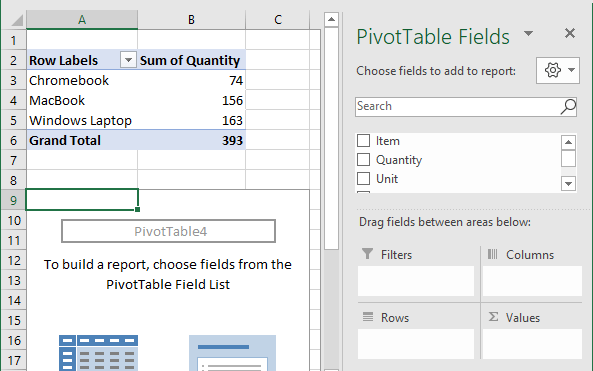Viewport: 593px width, 371px height.
Task: Open the Tools gear icon in PivotTable Fields
Action: point(553,70)
